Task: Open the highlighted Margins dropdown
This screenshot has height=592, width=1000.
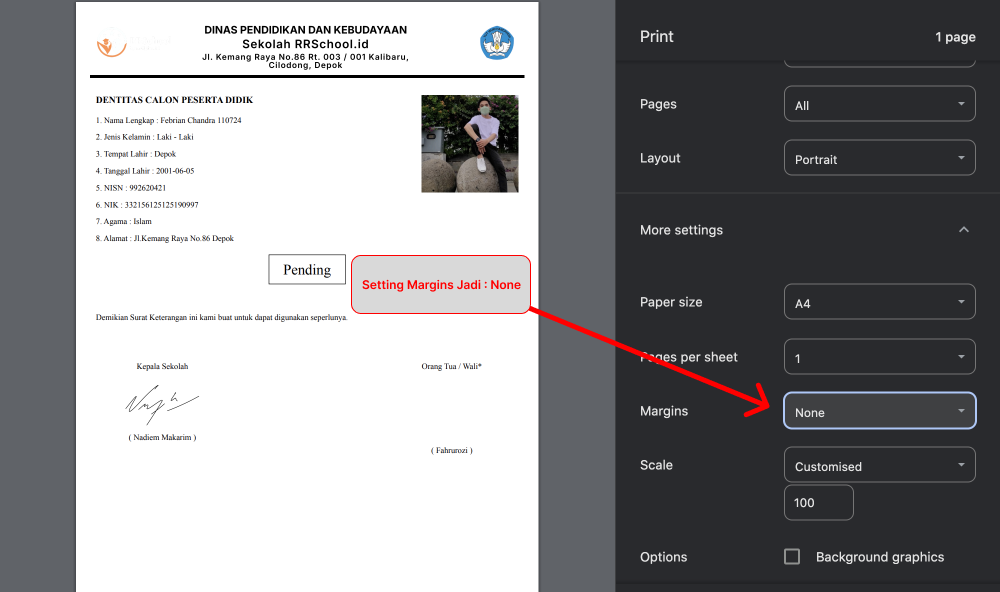Action: 879,411
